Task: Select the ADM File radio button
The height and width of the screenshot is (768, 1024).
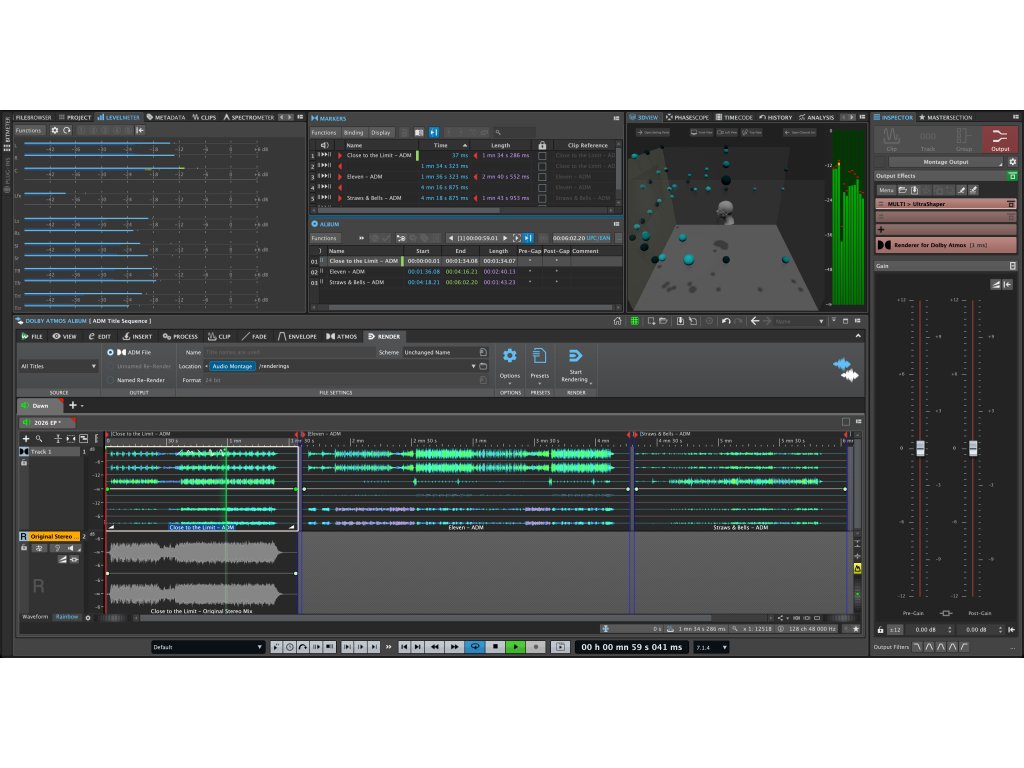Action: tap(111, 353)
